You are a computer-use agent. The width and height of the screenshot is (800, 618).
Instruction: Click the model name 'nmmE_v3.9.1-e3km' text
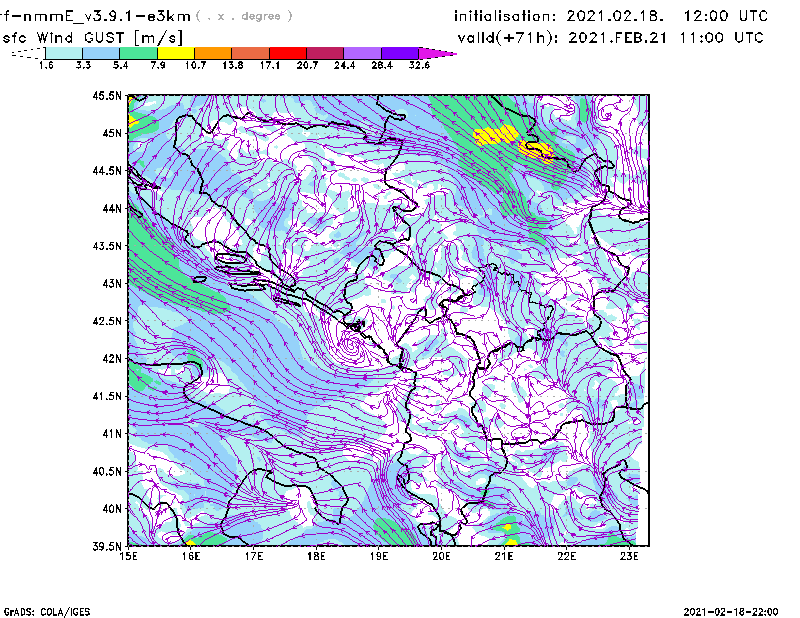point(107,16)
